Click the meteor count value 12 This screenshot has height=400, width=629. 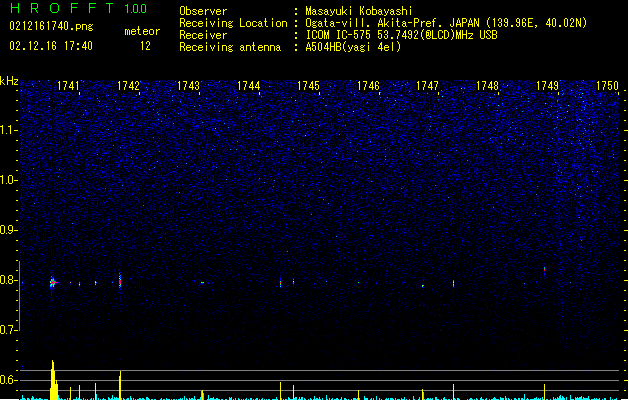tap(145, 46)
